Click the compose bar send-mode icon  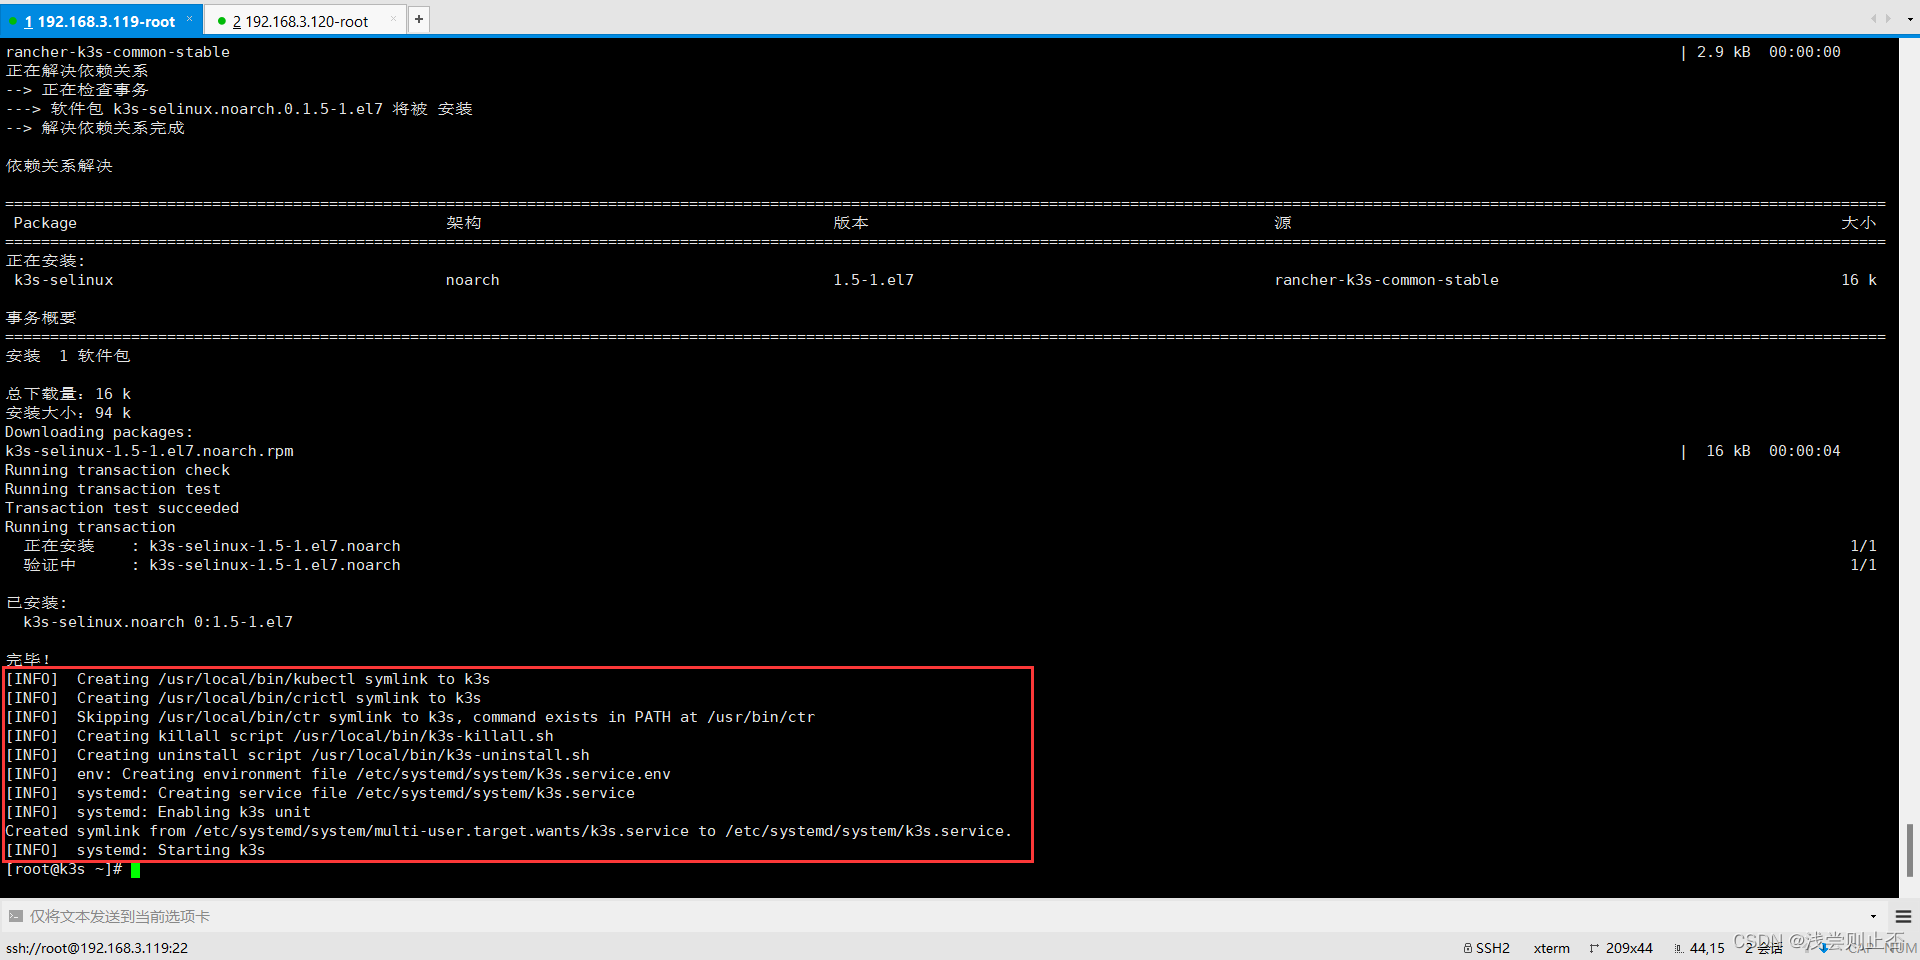click(x=15, y=916)
